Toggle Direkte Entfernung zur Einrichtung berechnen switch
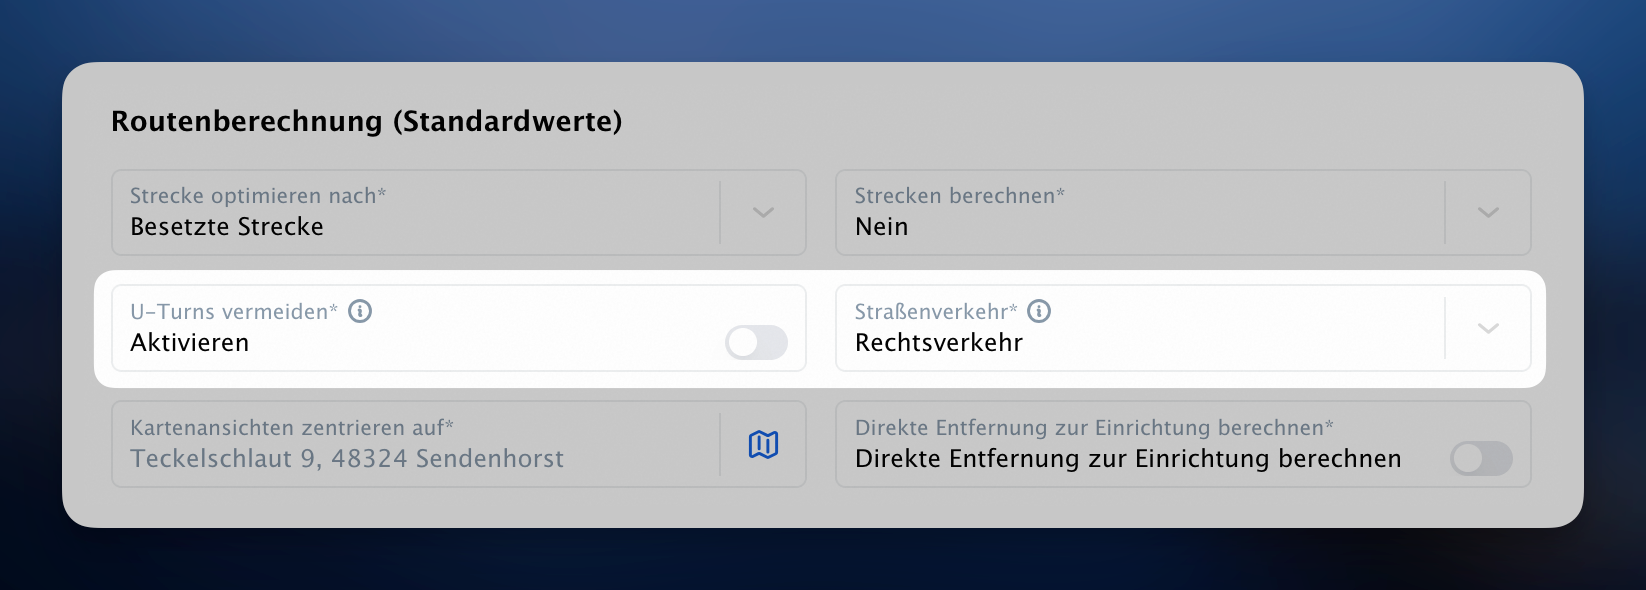1646x590 pixels. [x=1481, y=459]
